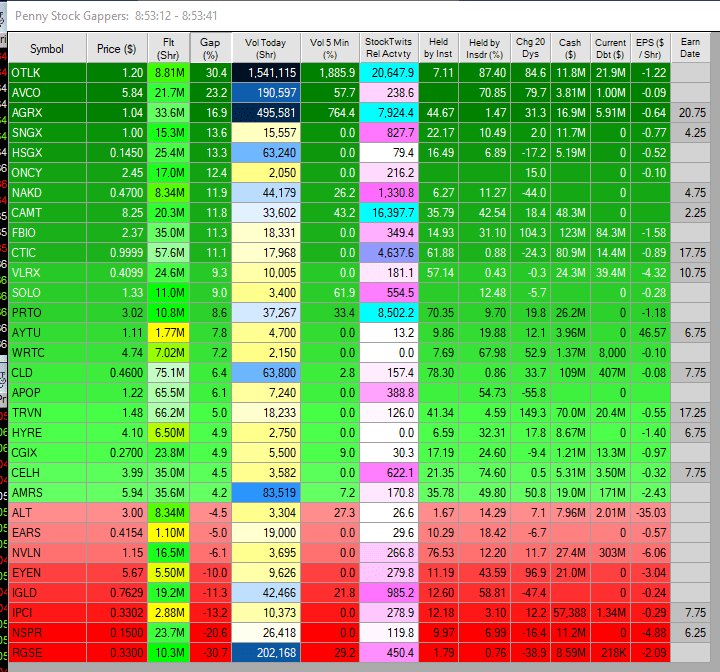Sort by the Symbol column header
Image resolution: width=720 pixels, height=672 pixels.
pos(47,48)
